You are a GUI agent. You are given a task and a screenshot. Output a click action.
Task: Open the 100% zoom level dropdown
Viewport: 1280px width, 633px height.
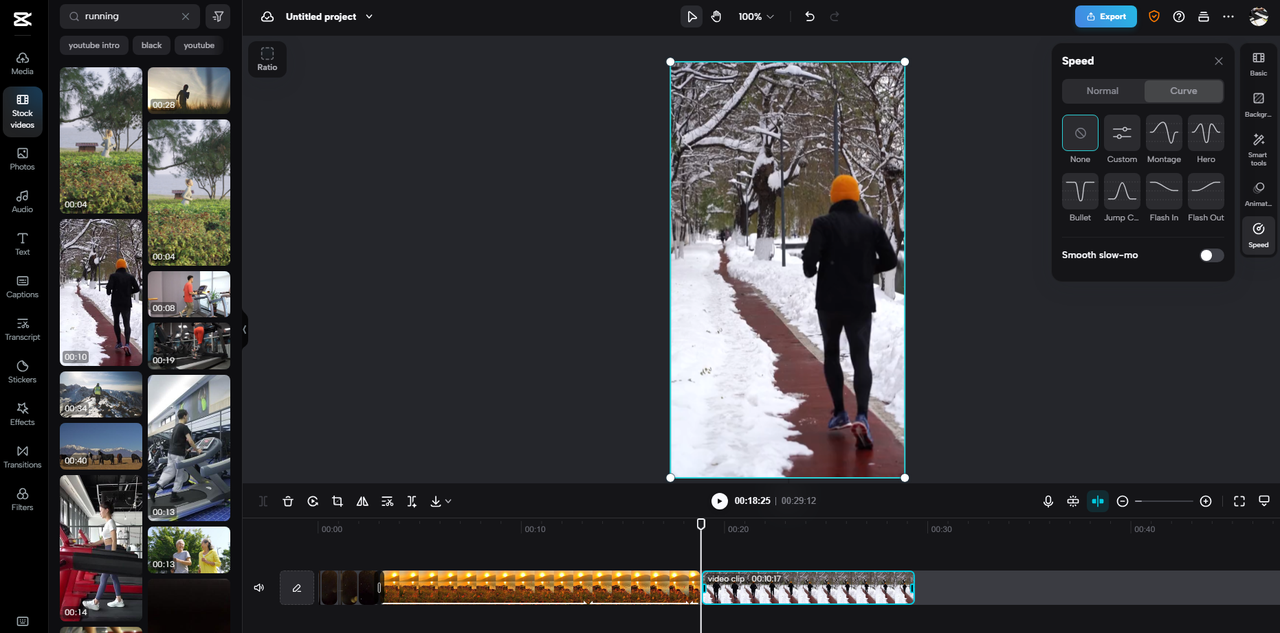(756, 16)
